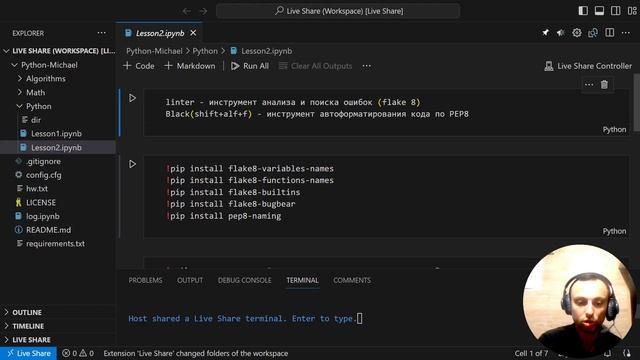Run All notebook cells
640x360 pixels.
coord(250,66)
